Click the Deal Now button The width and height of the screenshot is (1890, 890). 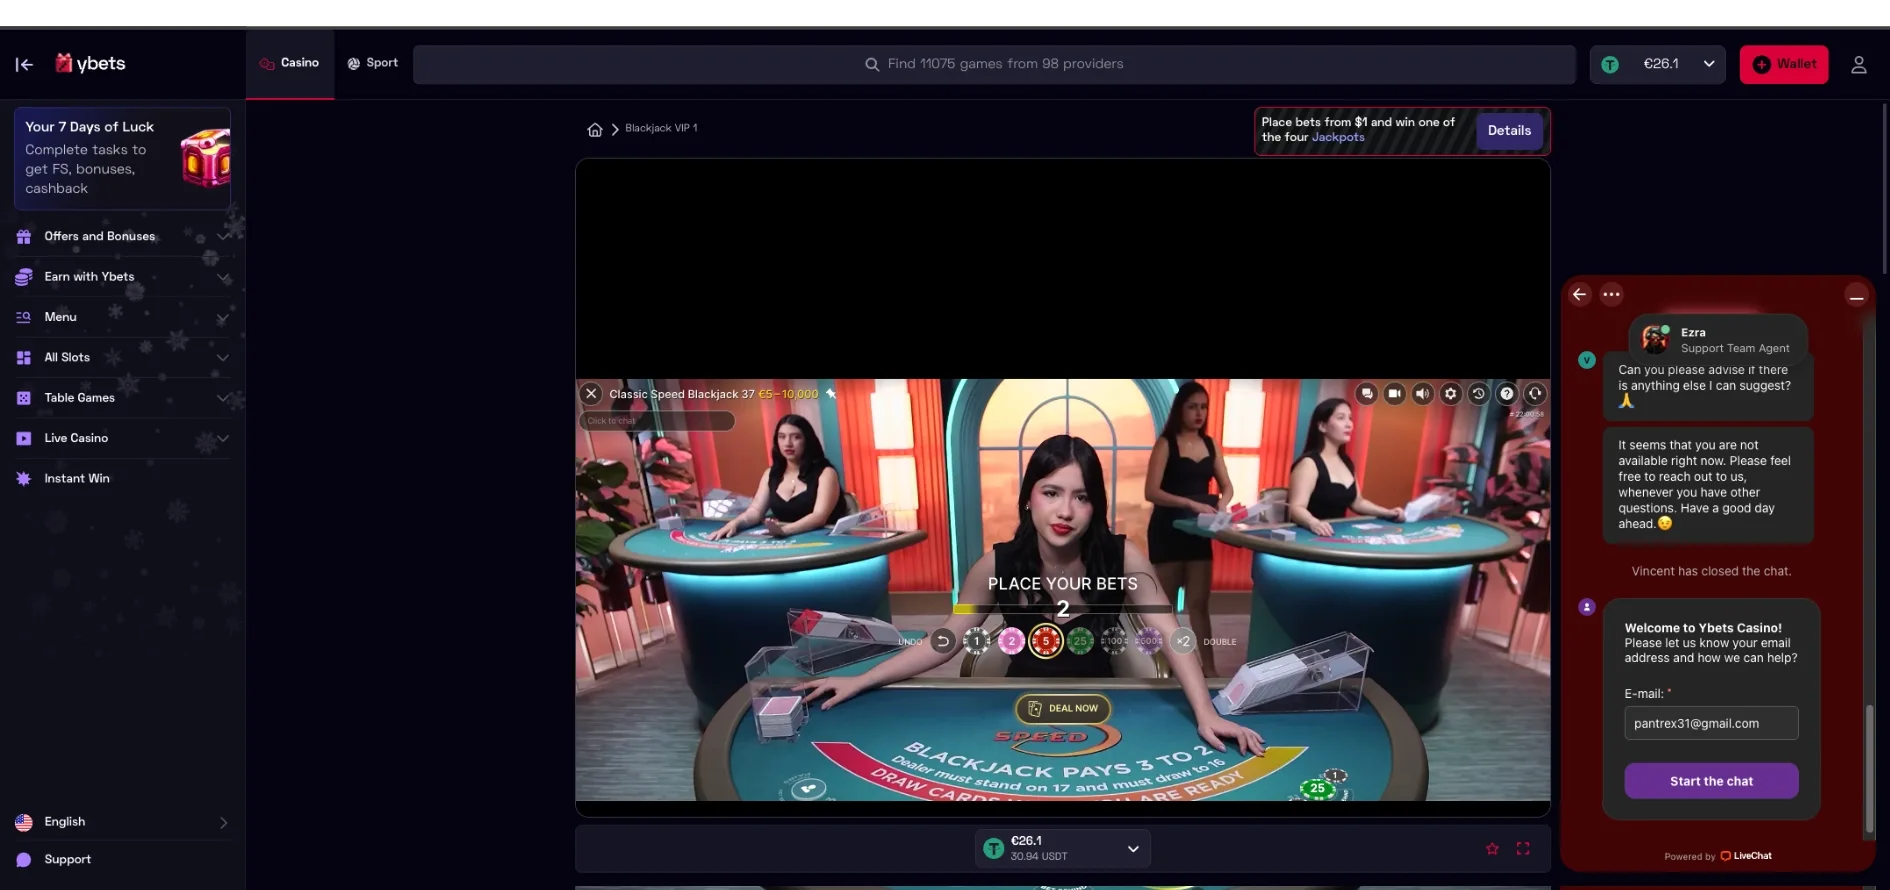pyautogui.click(x=1063, y=708)
